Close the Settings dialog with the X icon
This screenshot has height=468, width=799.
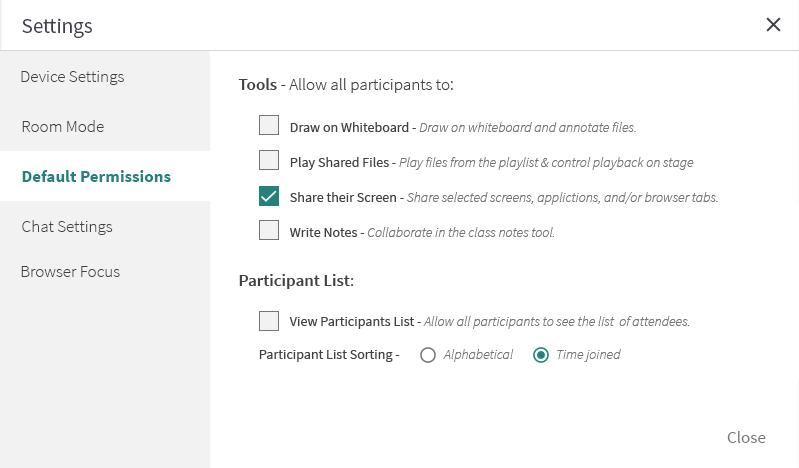[x=773, y=25]
